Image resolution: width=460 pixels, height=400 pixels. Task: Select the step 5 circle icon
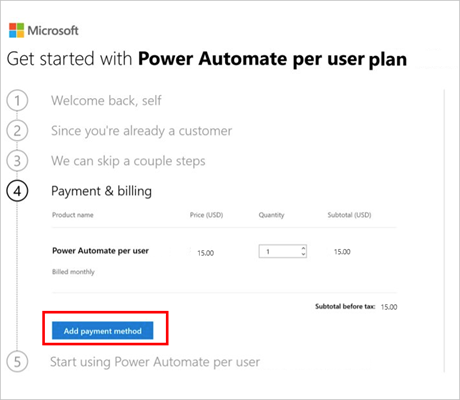point(17,362)
